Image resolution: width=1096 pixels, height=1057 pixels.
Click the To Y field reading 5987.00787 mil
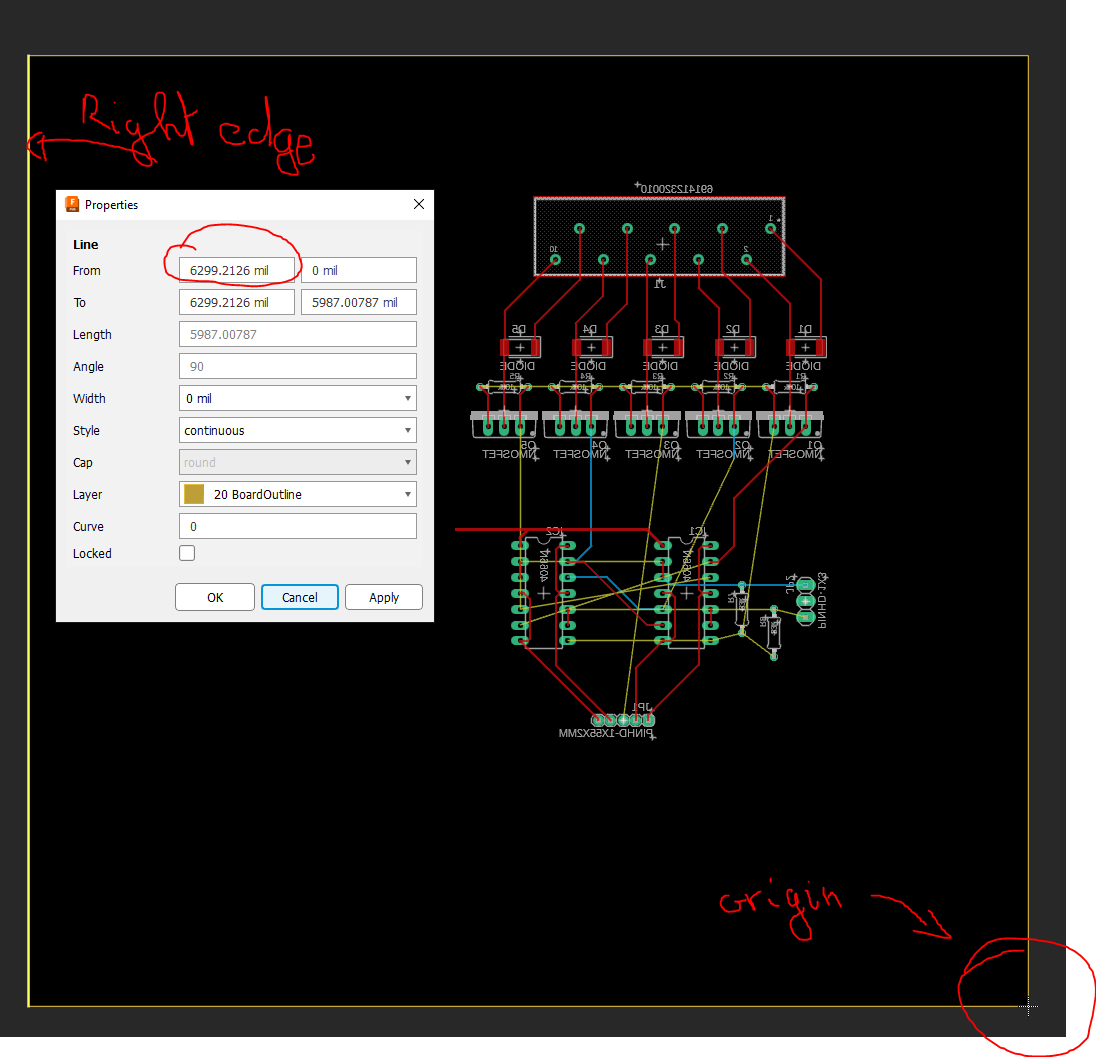click(x=358, y=302)
